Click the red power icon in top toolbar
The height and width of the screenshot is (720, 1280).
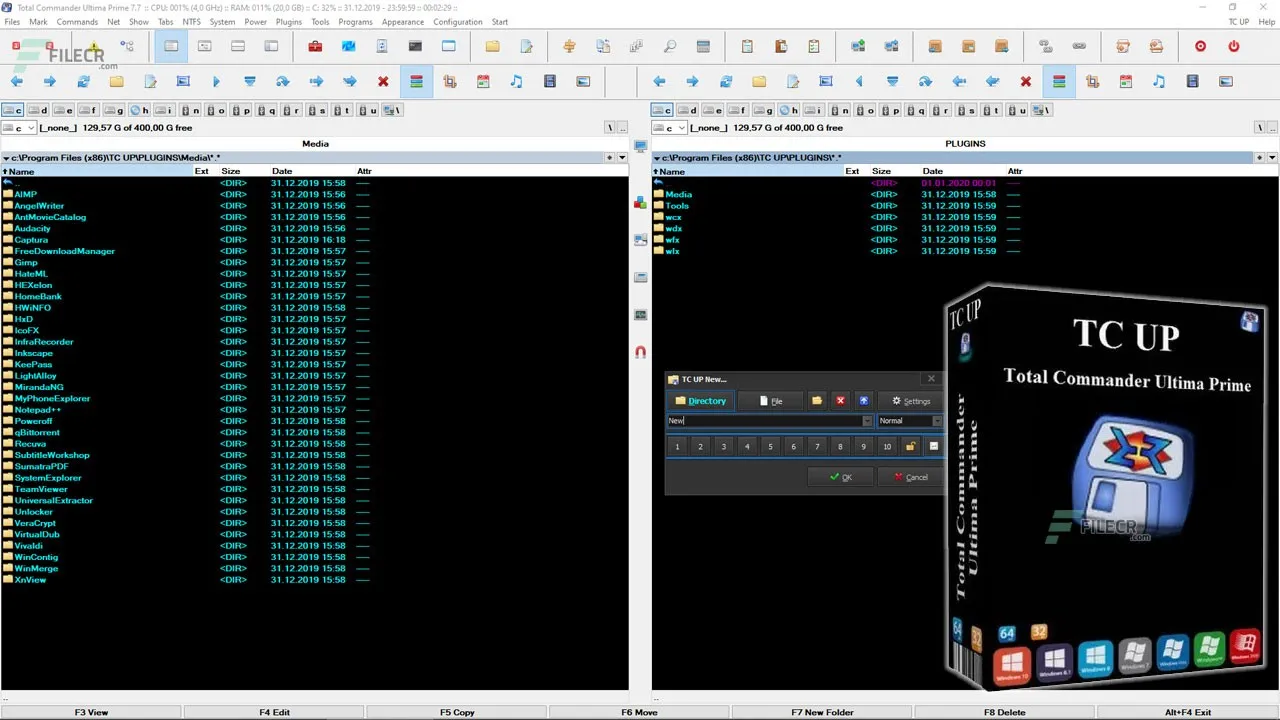[1233, 46]
